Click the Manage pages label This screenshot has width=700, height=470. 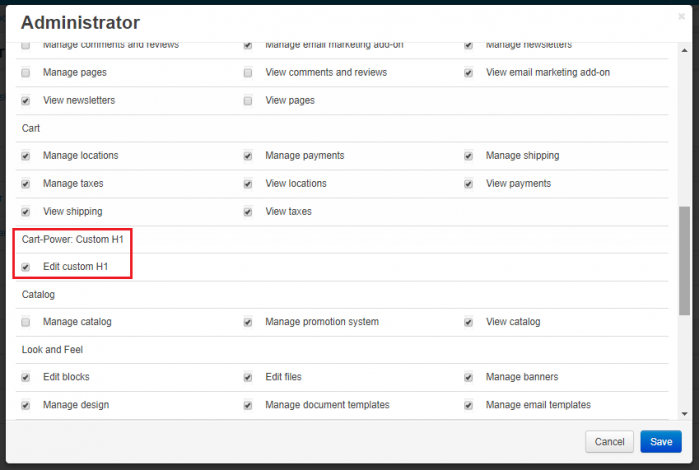point(75,72)
